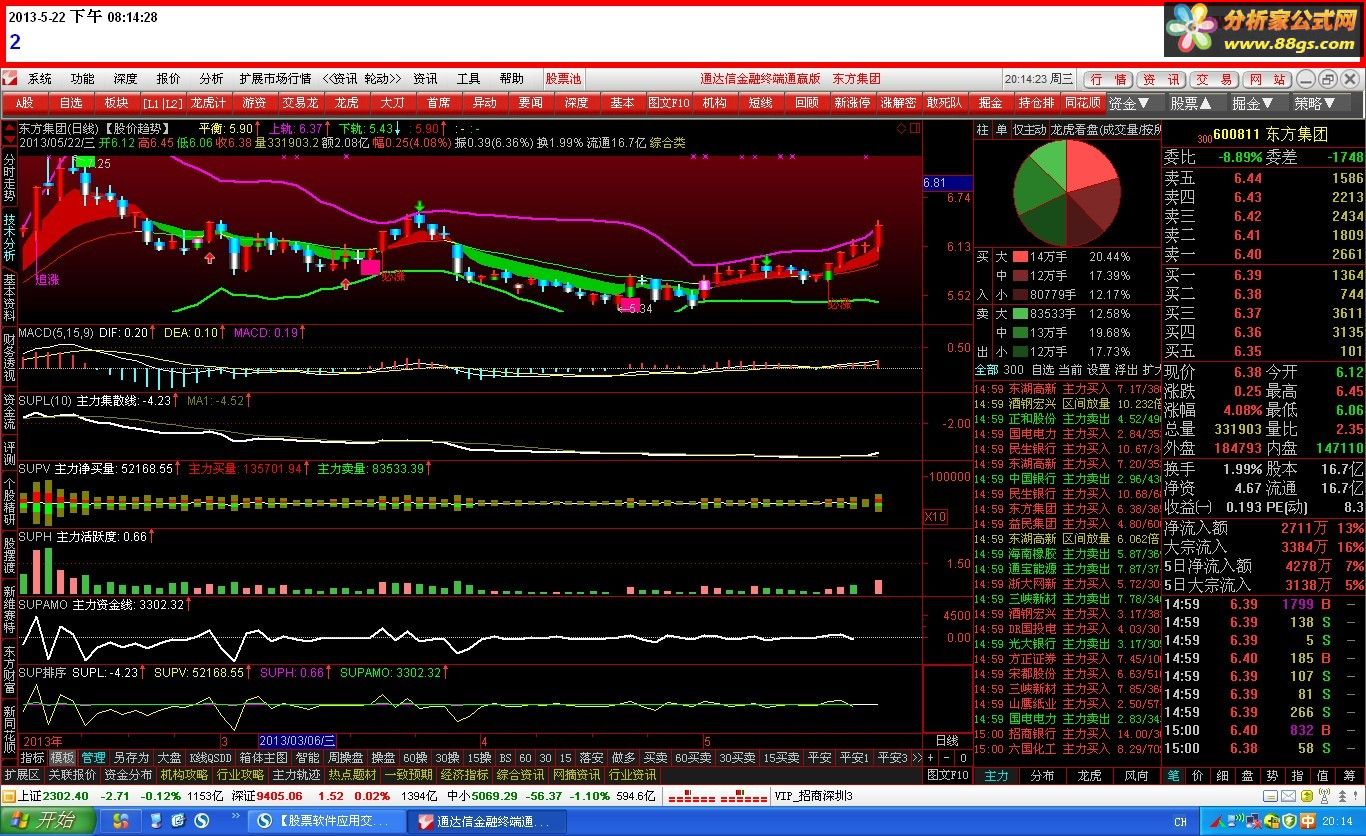Click the 笔 tab under quote panel
The height and width of the screenshot is (836, 1366).
[x=1173, y=775]
